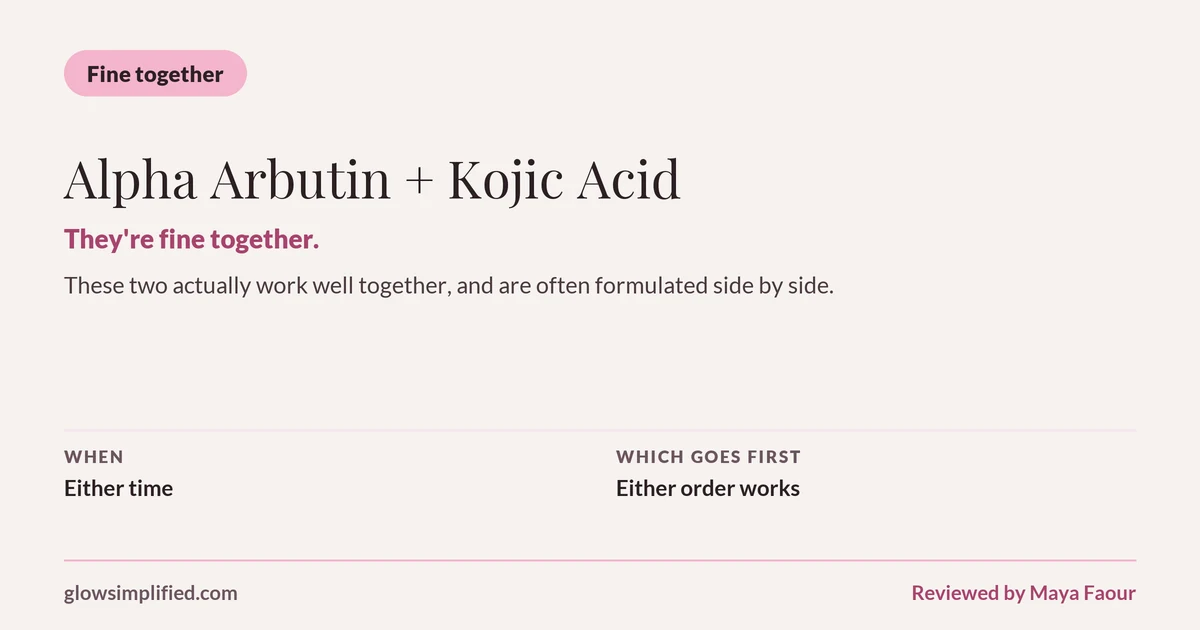Click the pink divider line above the footer

coord(600,561)
